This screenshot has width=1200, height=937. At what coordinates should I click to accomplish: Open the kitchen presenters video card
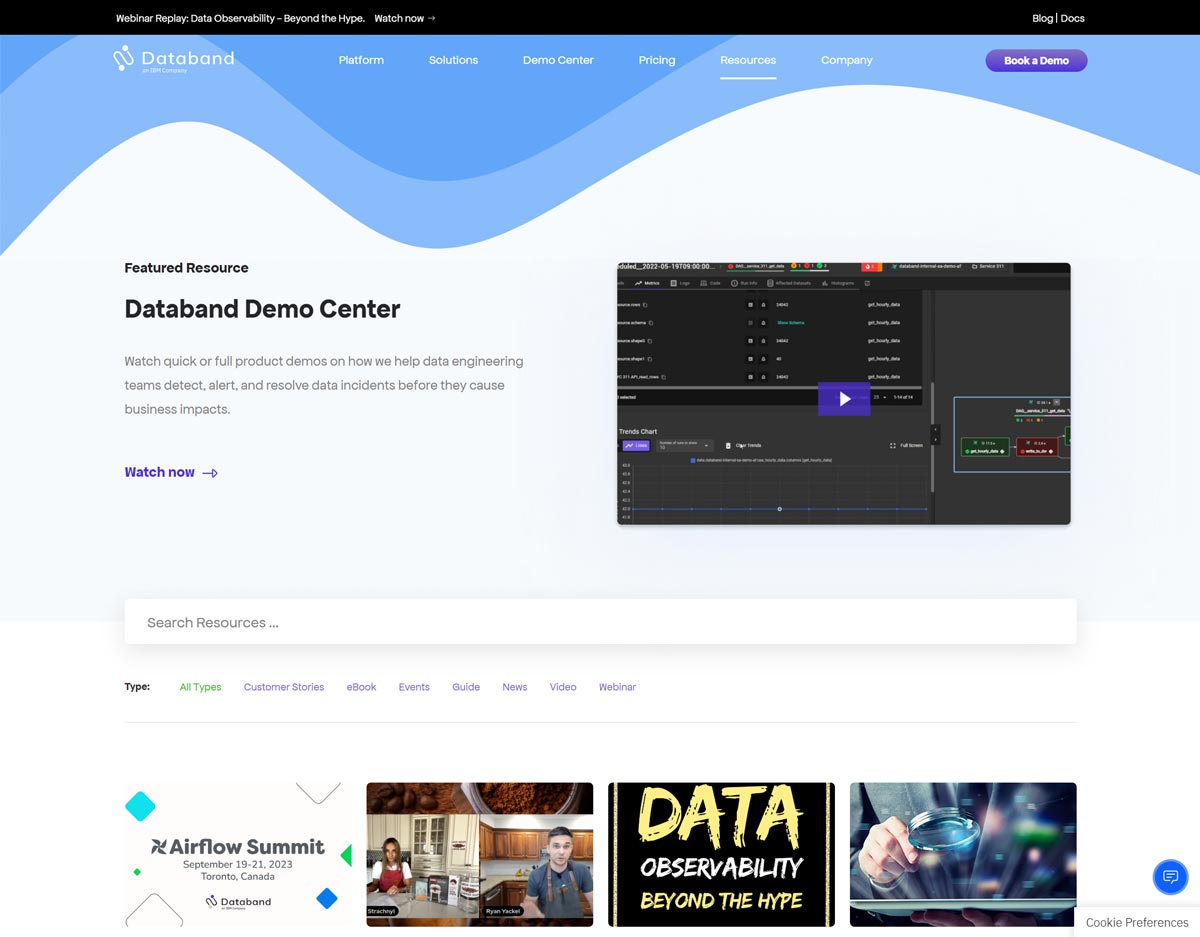480,855
